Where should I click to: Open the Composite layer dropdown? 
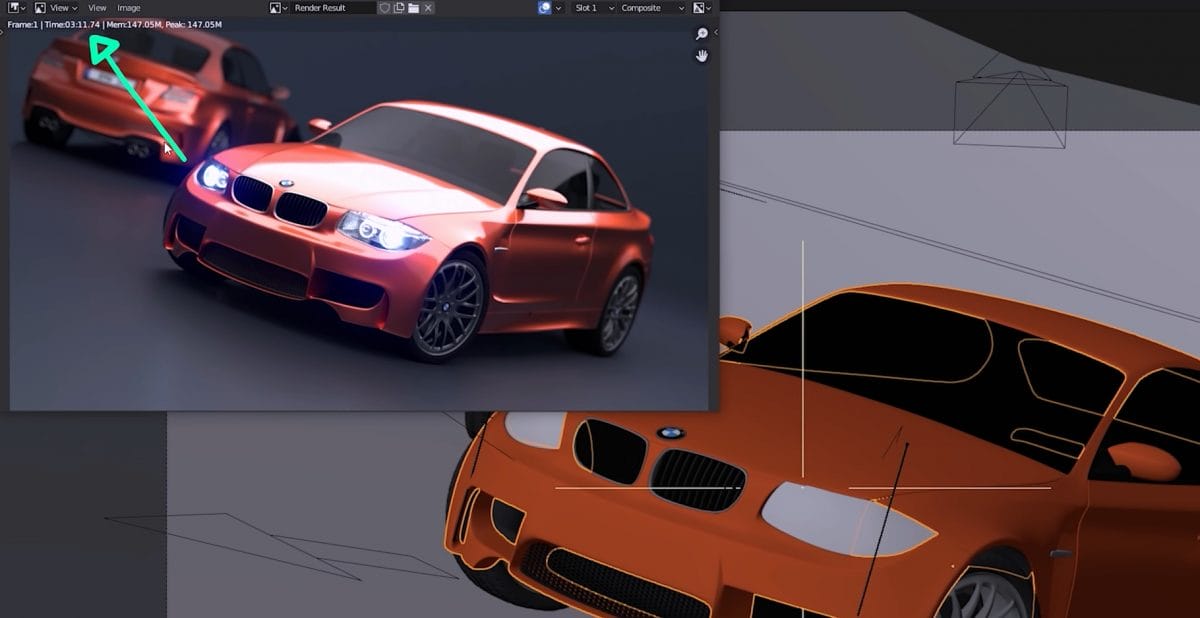tap(652, 8)
